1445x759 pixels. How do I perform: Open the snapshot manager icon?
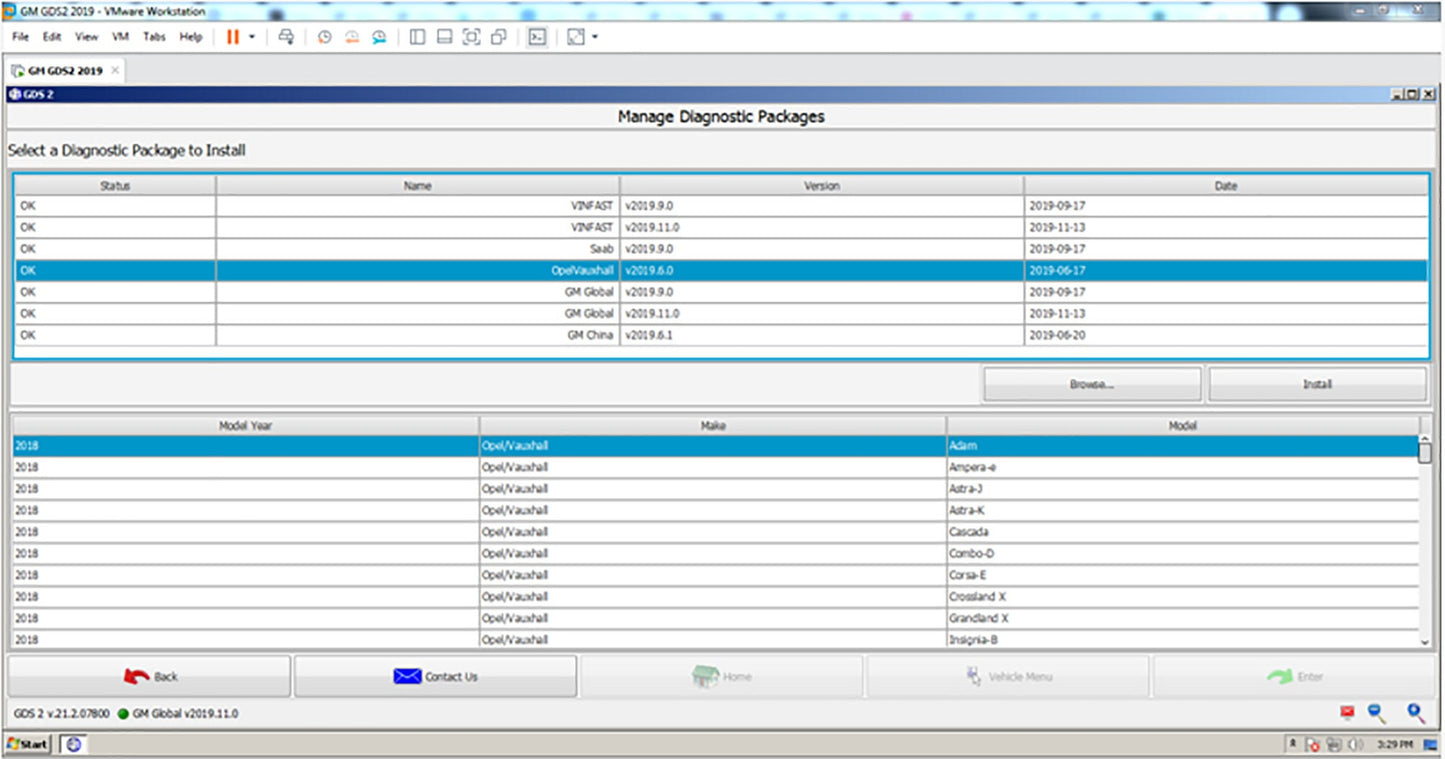379,37
